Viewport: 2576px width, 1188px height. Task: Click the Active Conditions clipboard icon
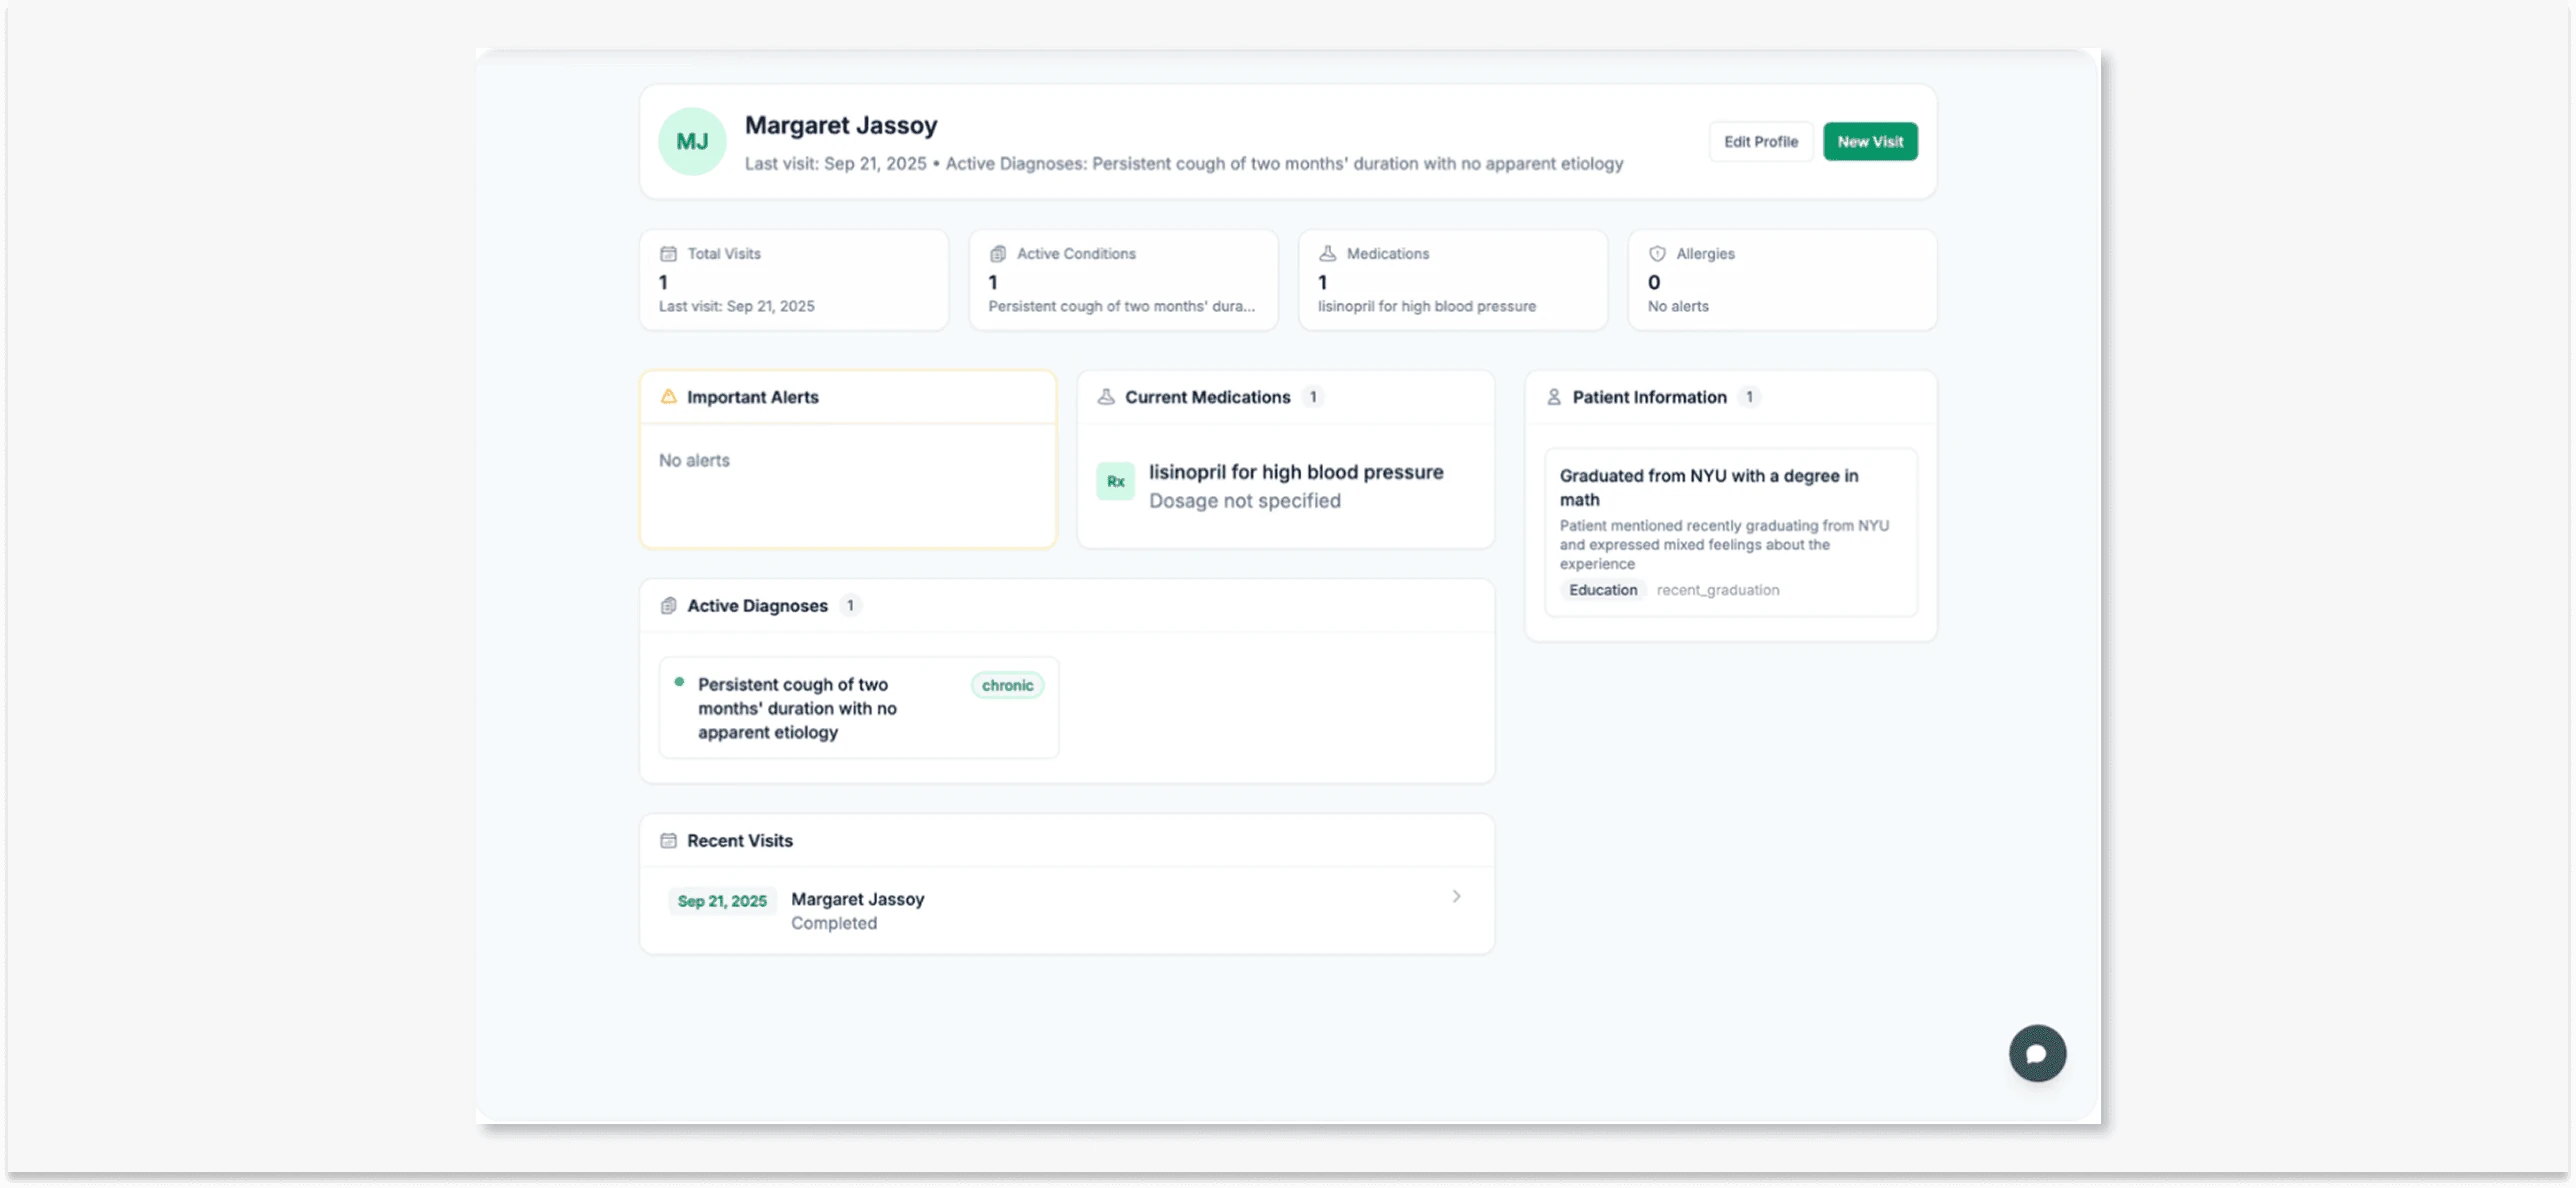coord(998,254)
